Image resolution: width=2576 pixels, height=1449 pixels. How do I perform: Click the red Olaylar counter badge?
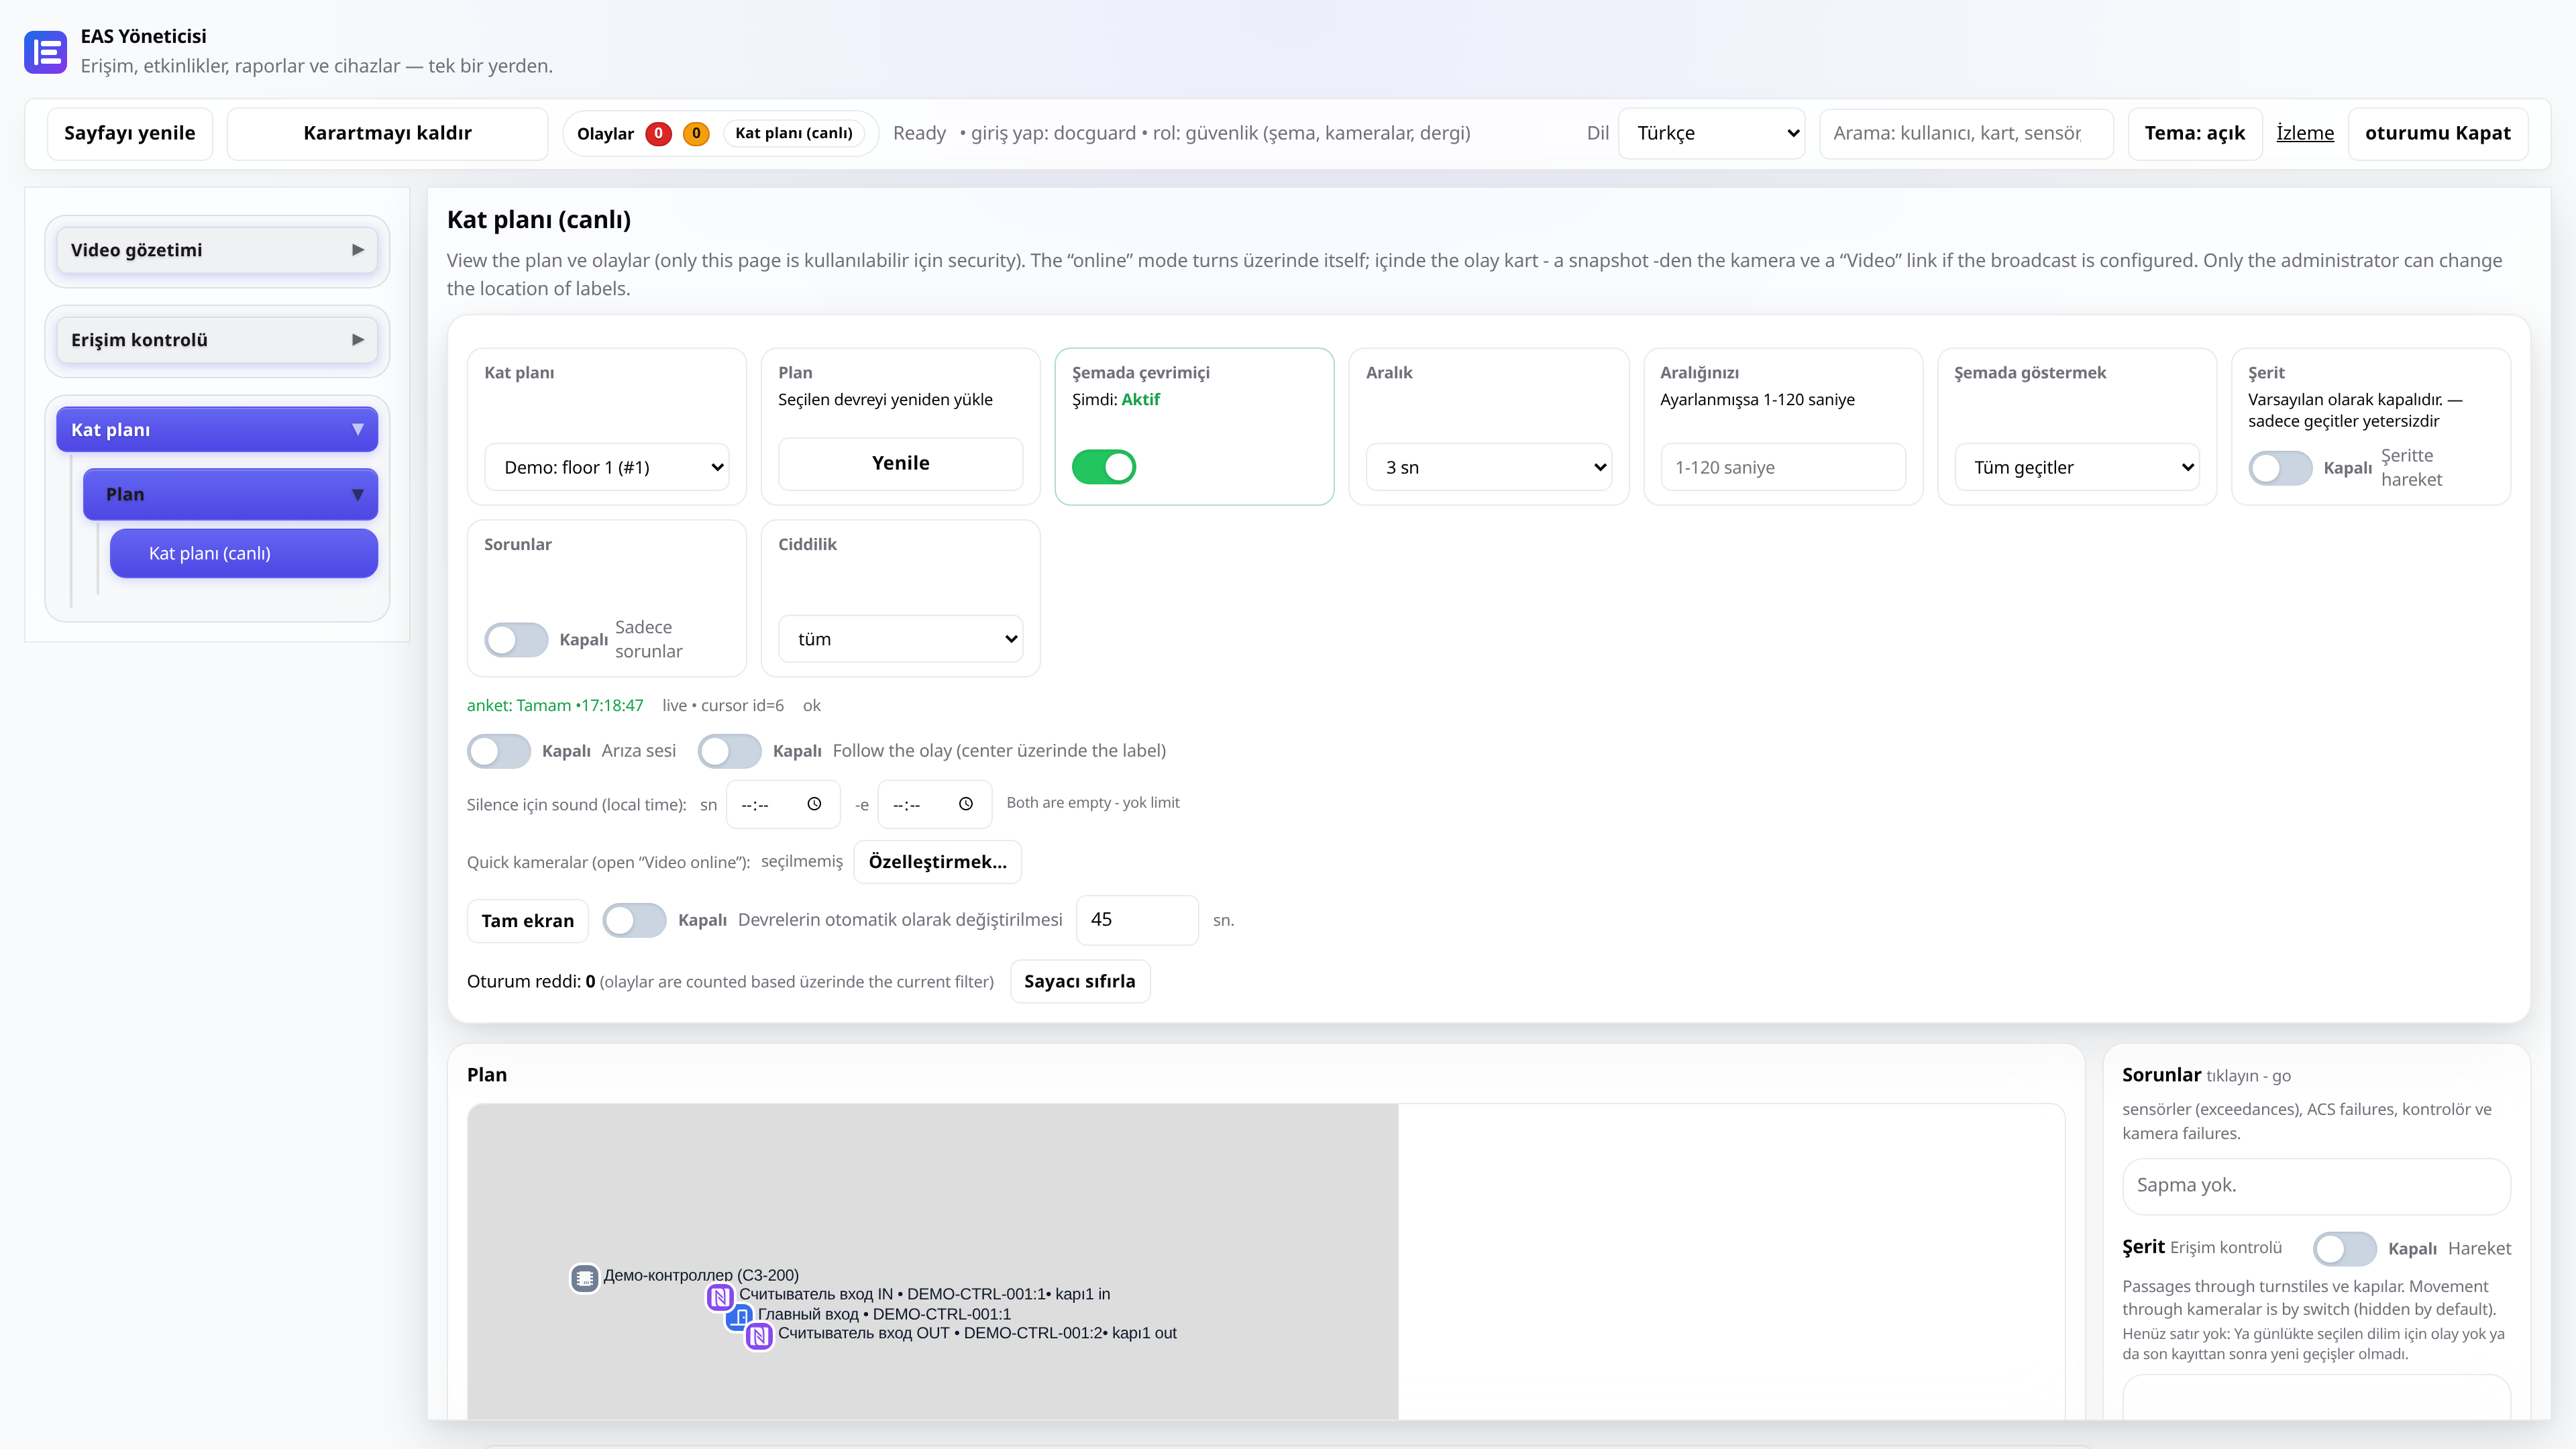click(x=658, y=133)
